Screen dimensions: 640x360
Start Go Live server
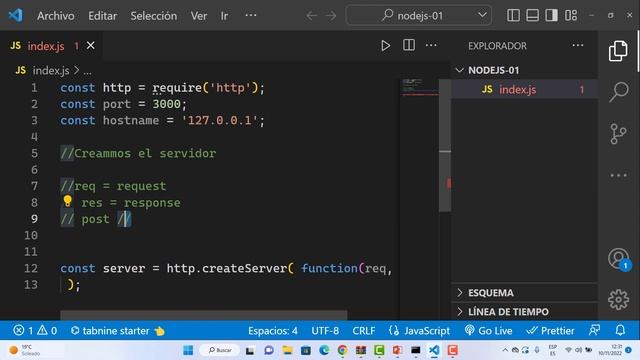[x=489, y=330]
